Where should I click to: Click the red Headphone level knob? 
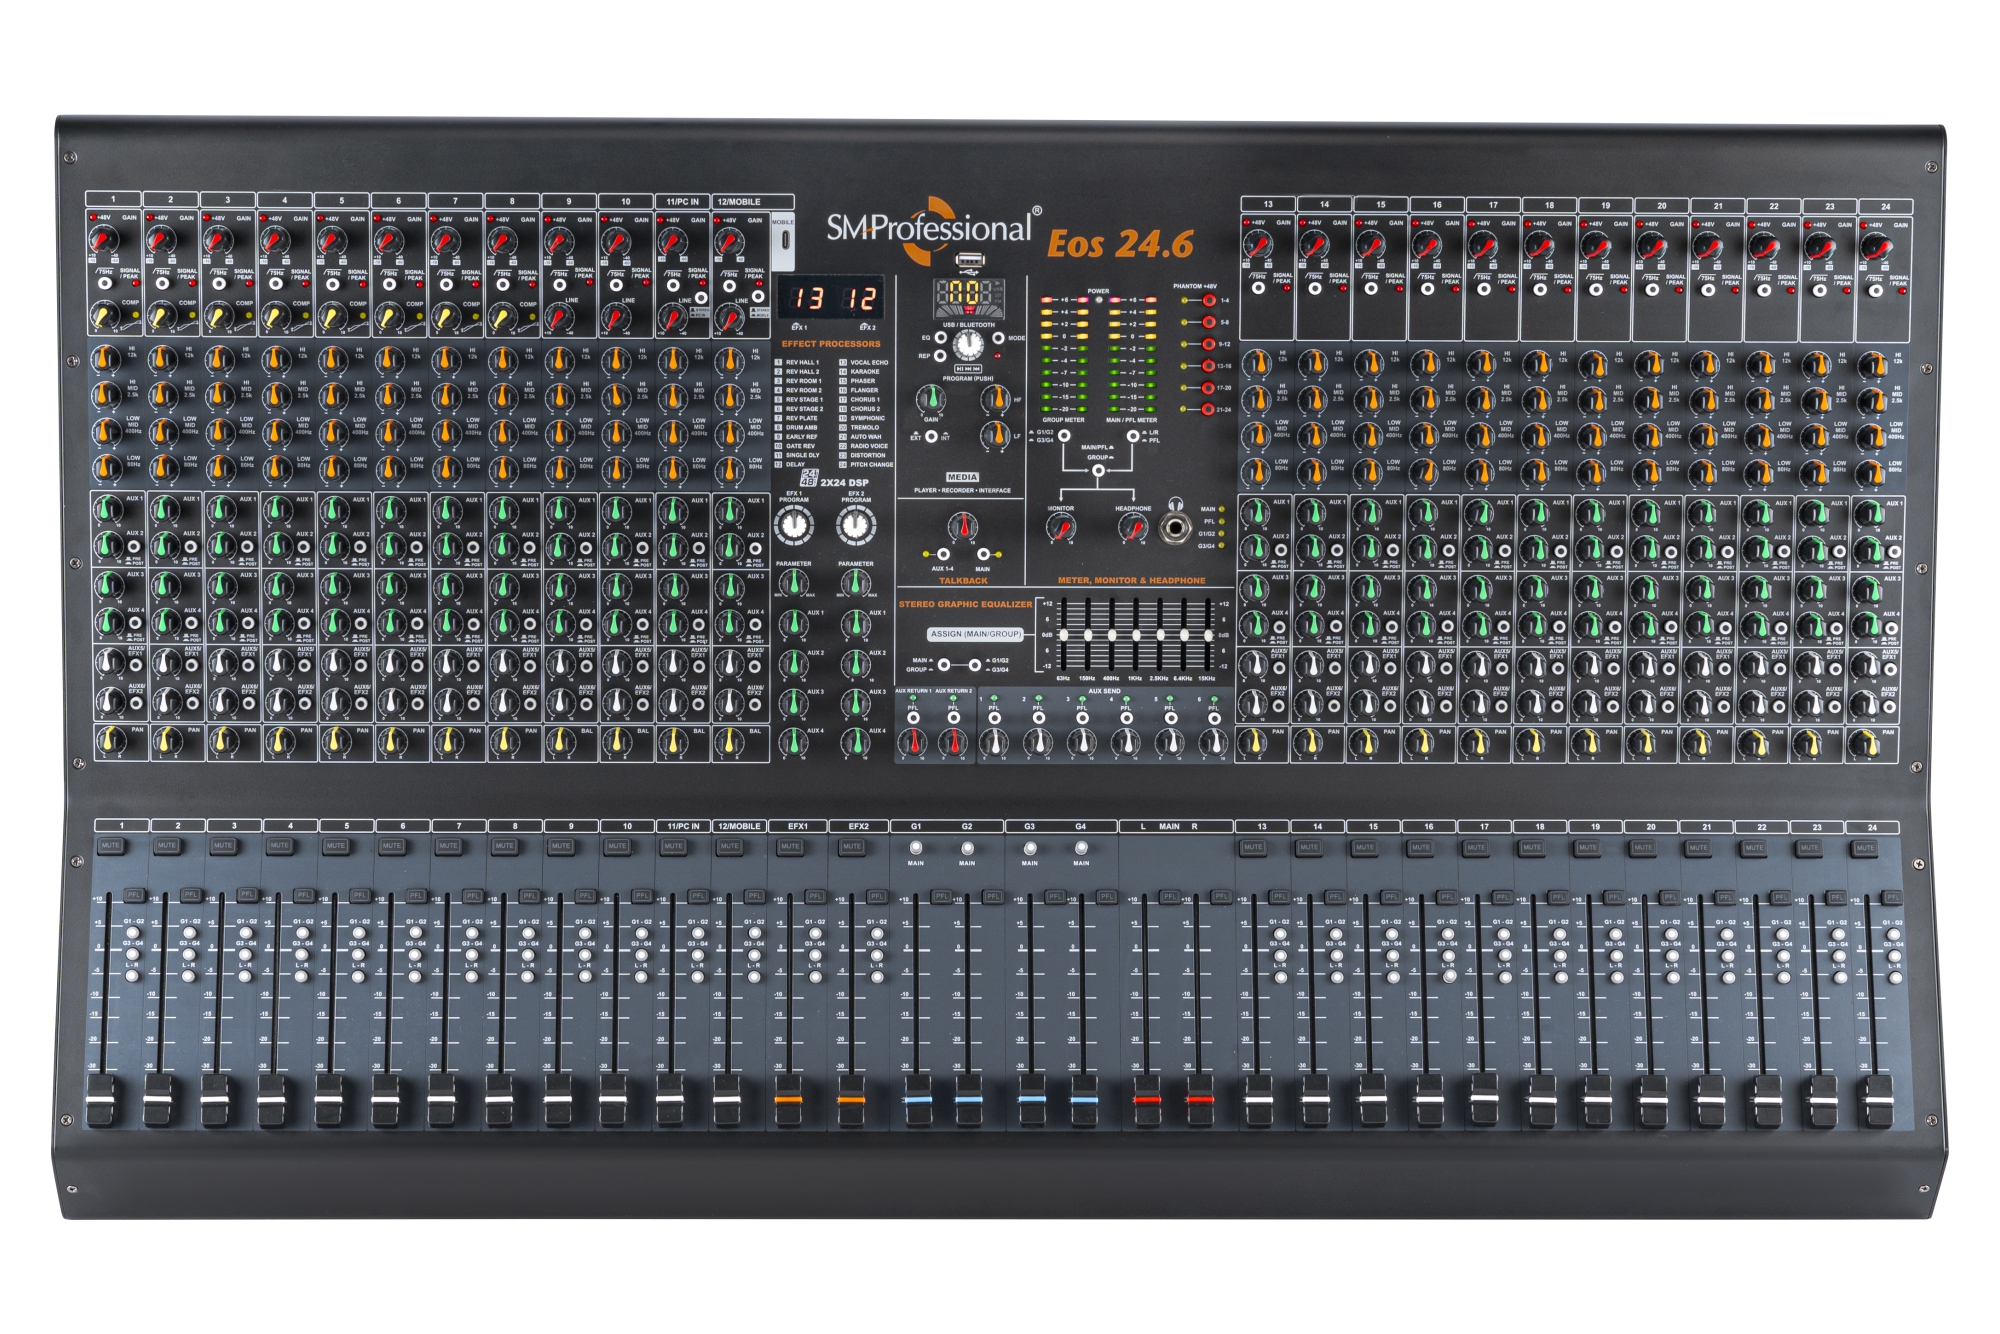coord(1133,528)
